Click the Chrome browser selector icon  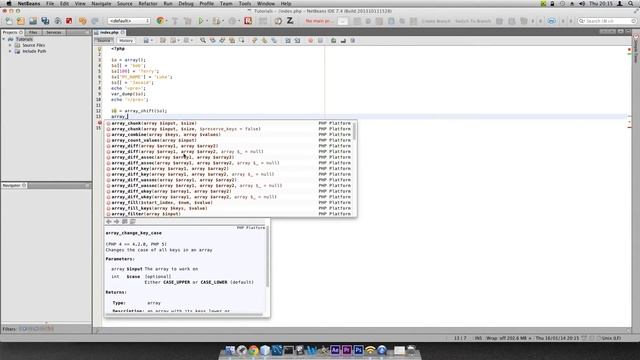(160, 21)
